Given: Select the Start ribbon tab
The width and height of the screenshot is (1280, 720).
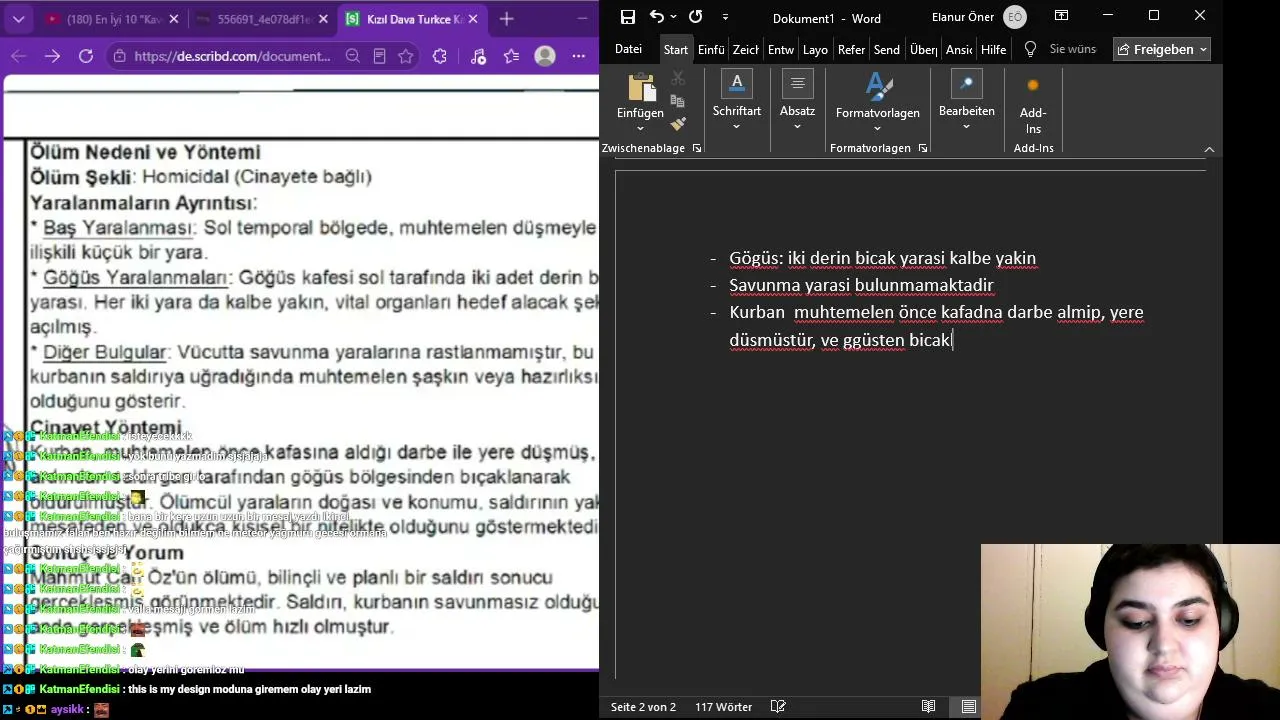Looking at the screenshot, I should [676, 49].
